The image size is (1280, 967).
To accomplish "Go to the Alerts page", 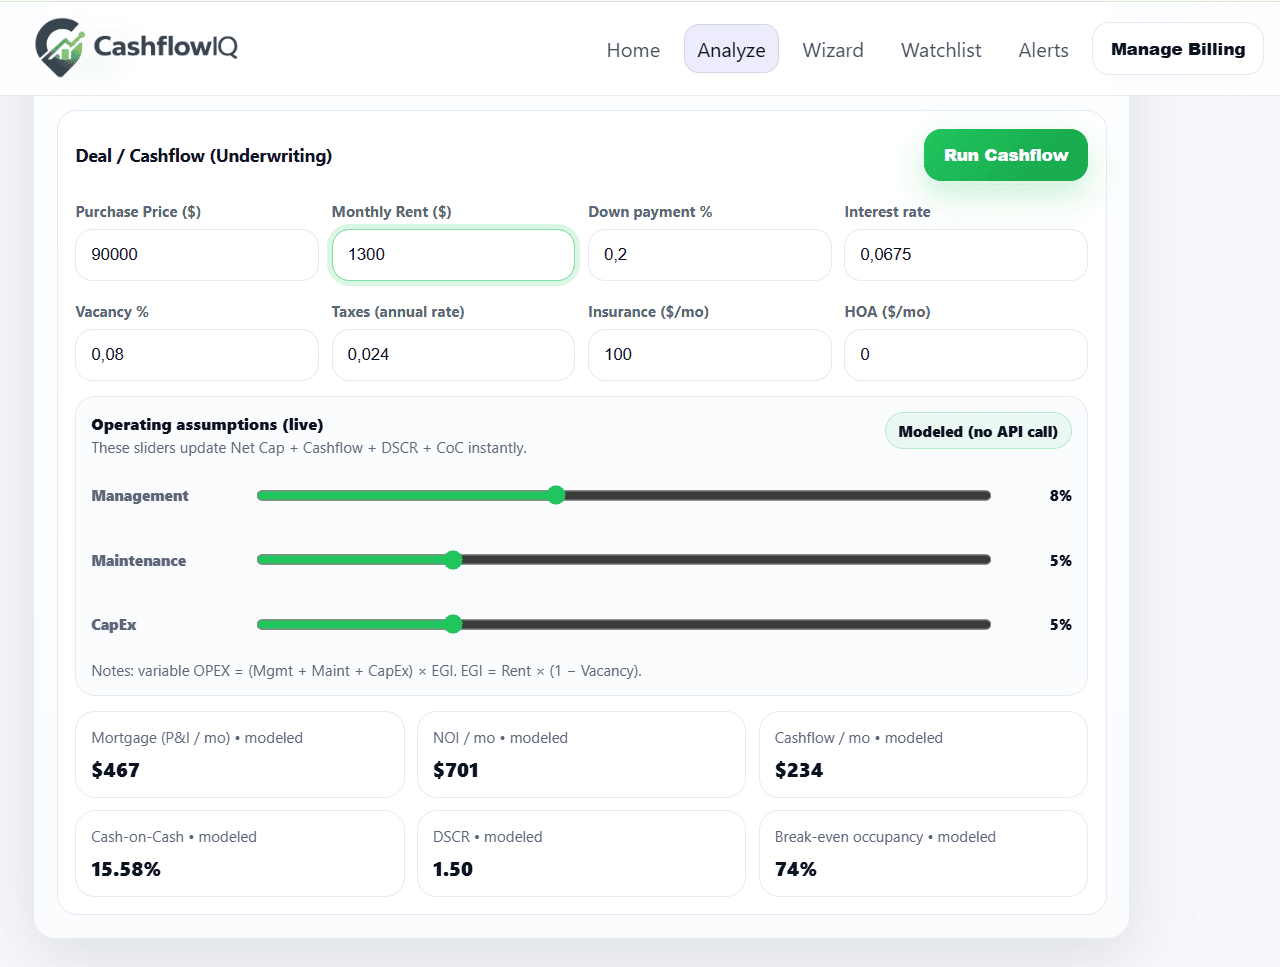I will 1043,49.
